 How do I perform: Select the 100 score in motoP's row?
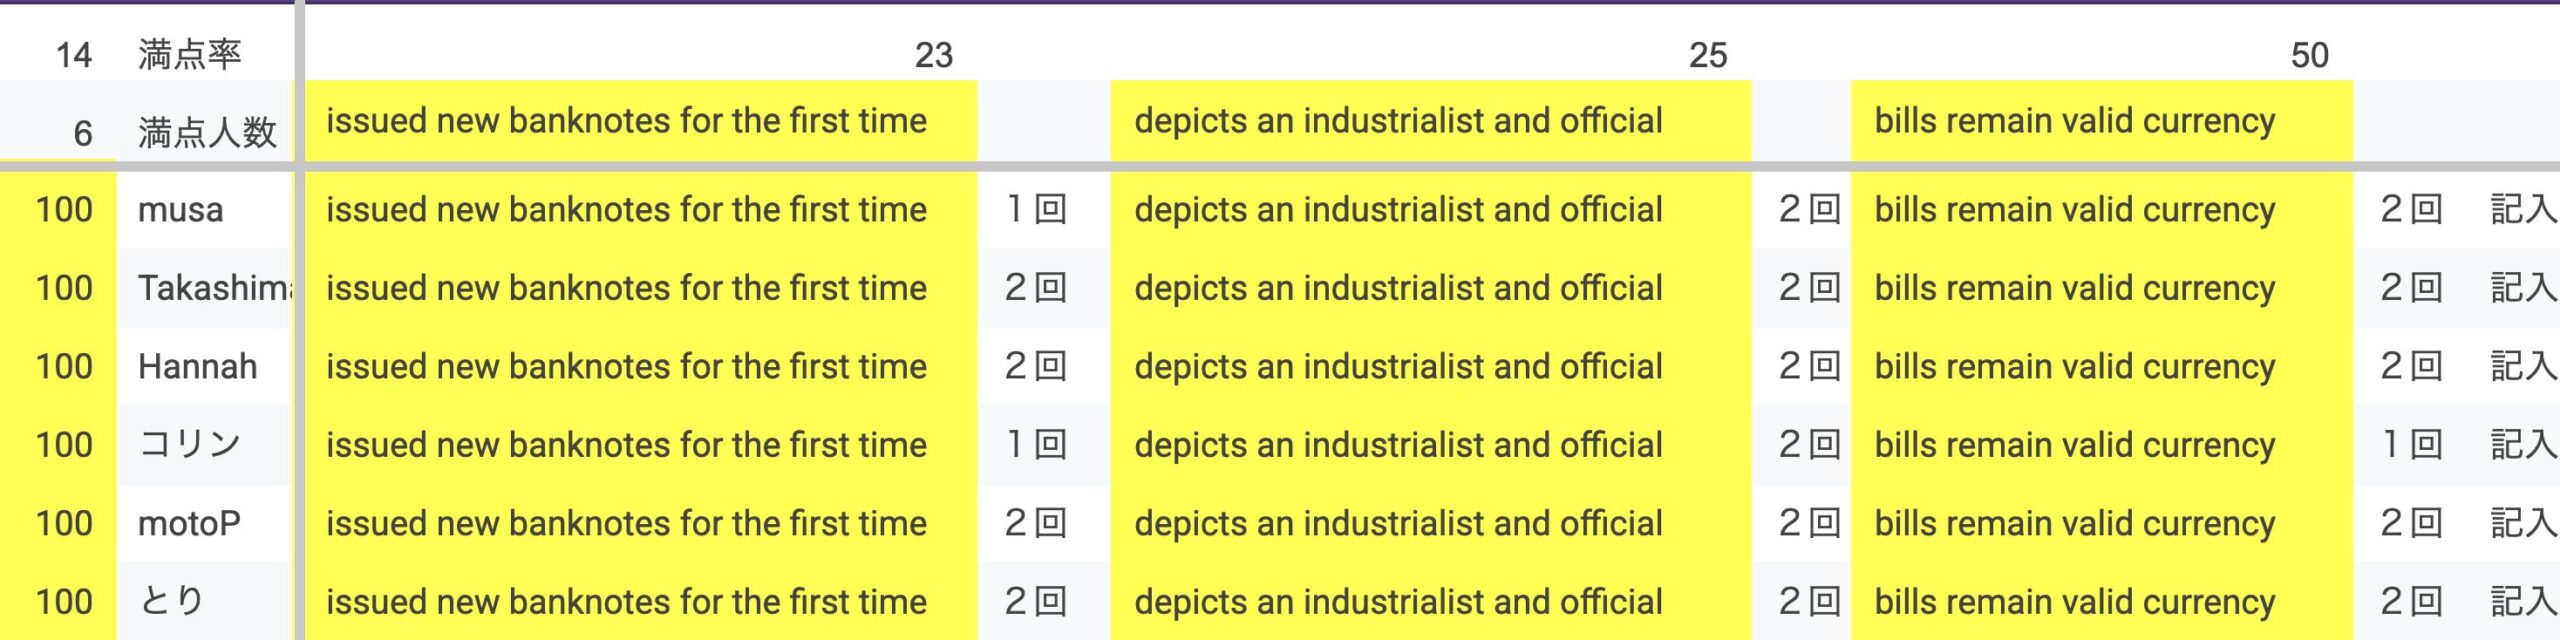(x=64, y=523)
